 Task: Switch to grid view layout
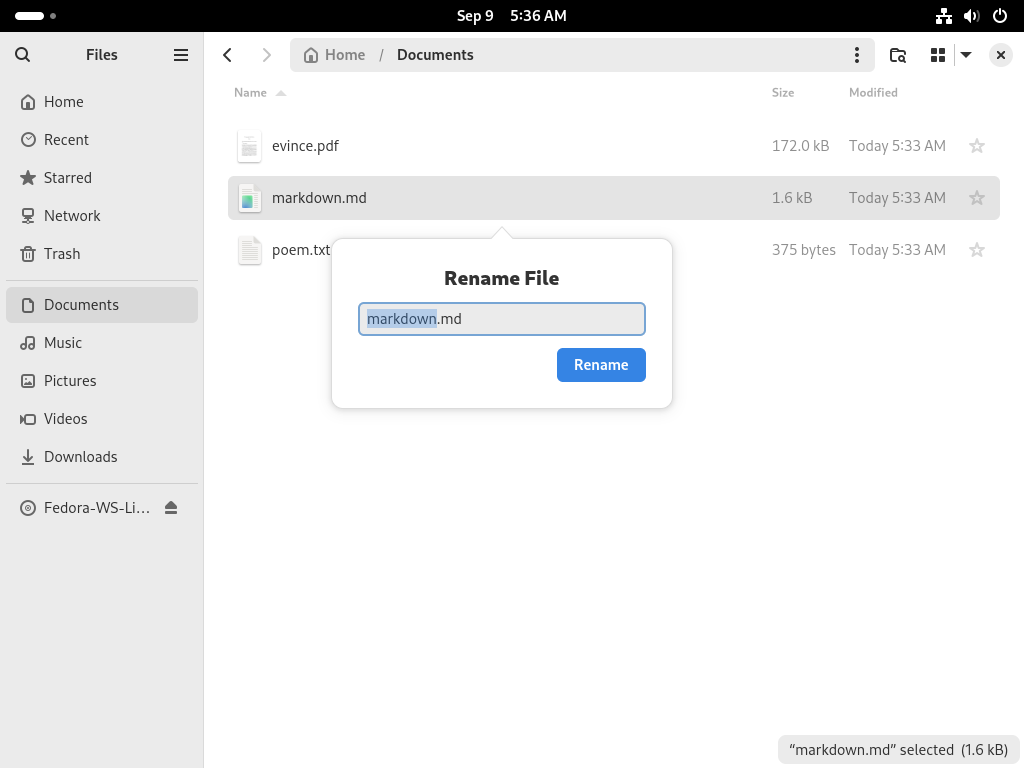pyautogui.click(x=938, y=55)
